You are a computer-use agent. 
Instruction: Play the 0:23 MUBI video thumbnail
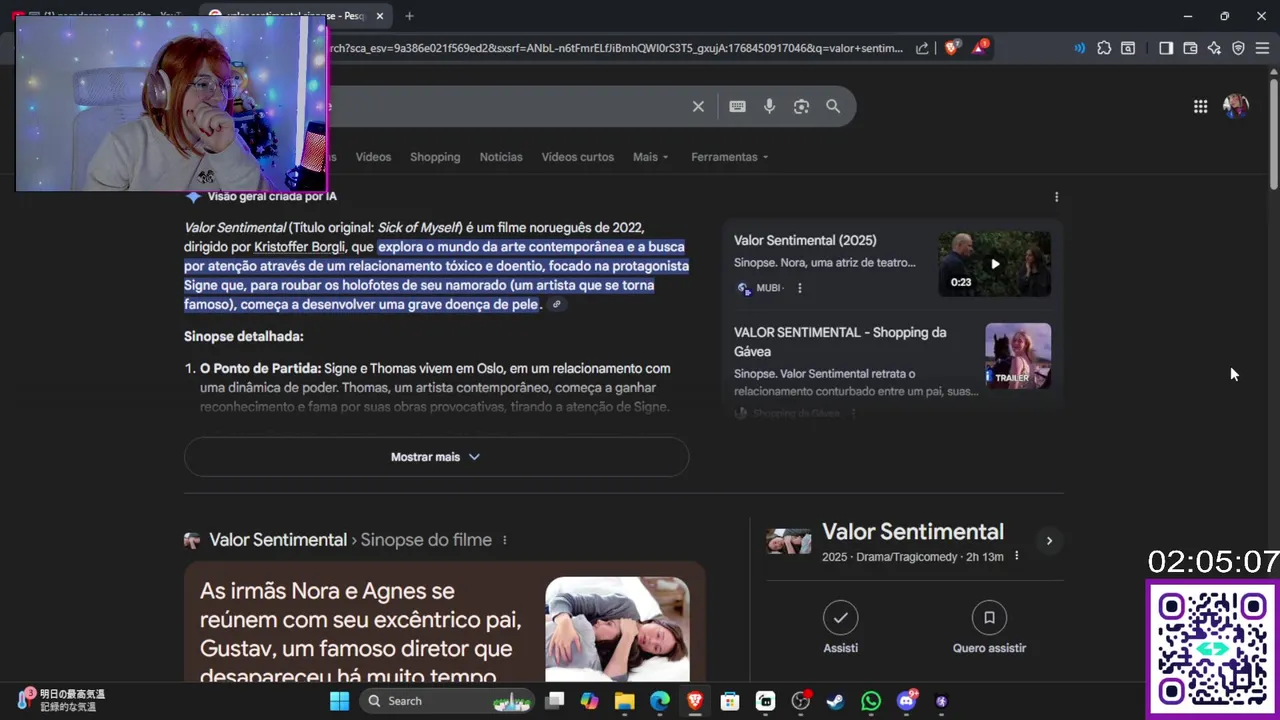pyautogui.click(x=994, y=264)
